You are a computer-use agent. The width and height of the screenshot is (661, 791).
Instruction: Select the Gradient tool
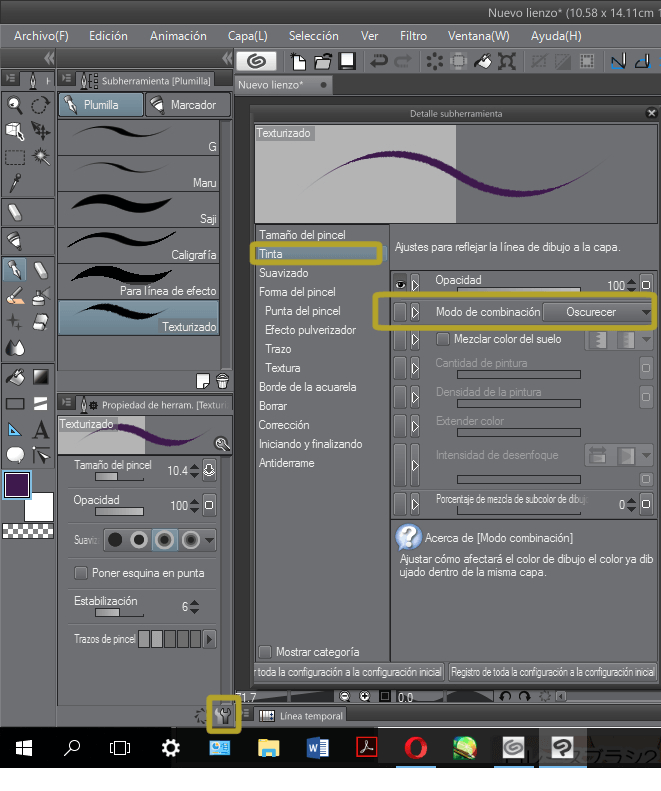click(x=41, y=377)
